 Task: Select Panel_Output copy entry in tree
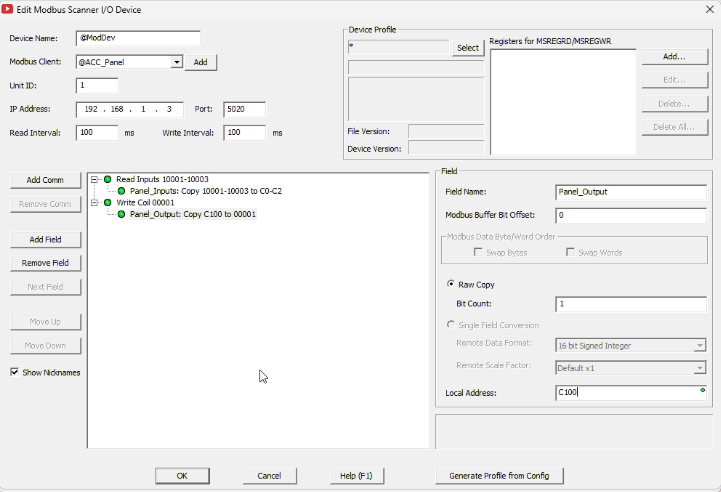point(193,214)
